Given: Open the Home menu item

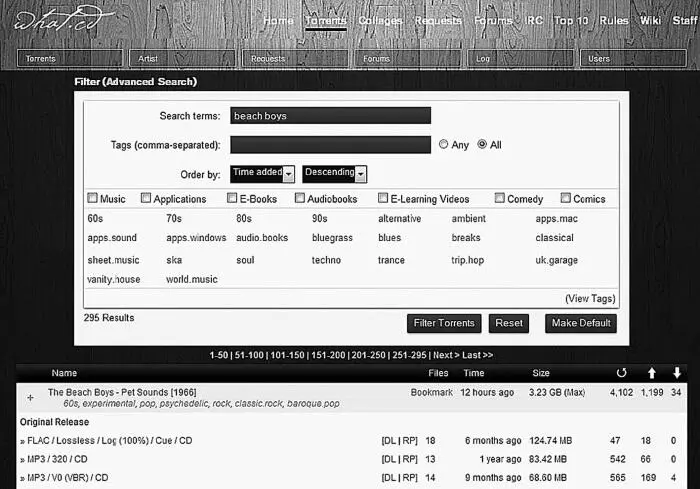Looking at the screenshot, I should click(278, 21).
